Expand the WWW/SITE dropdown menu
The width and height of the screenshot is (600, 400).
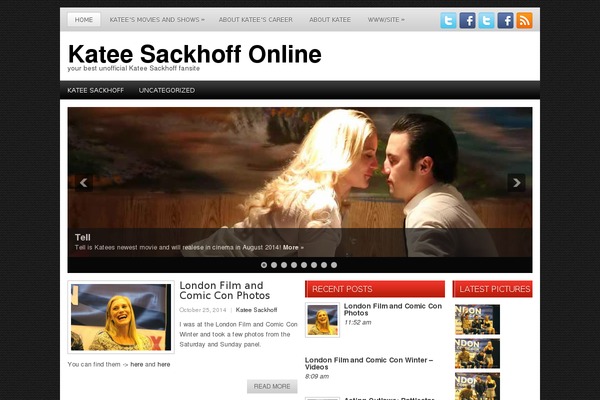pyautogui.click(x=386, y=20)
